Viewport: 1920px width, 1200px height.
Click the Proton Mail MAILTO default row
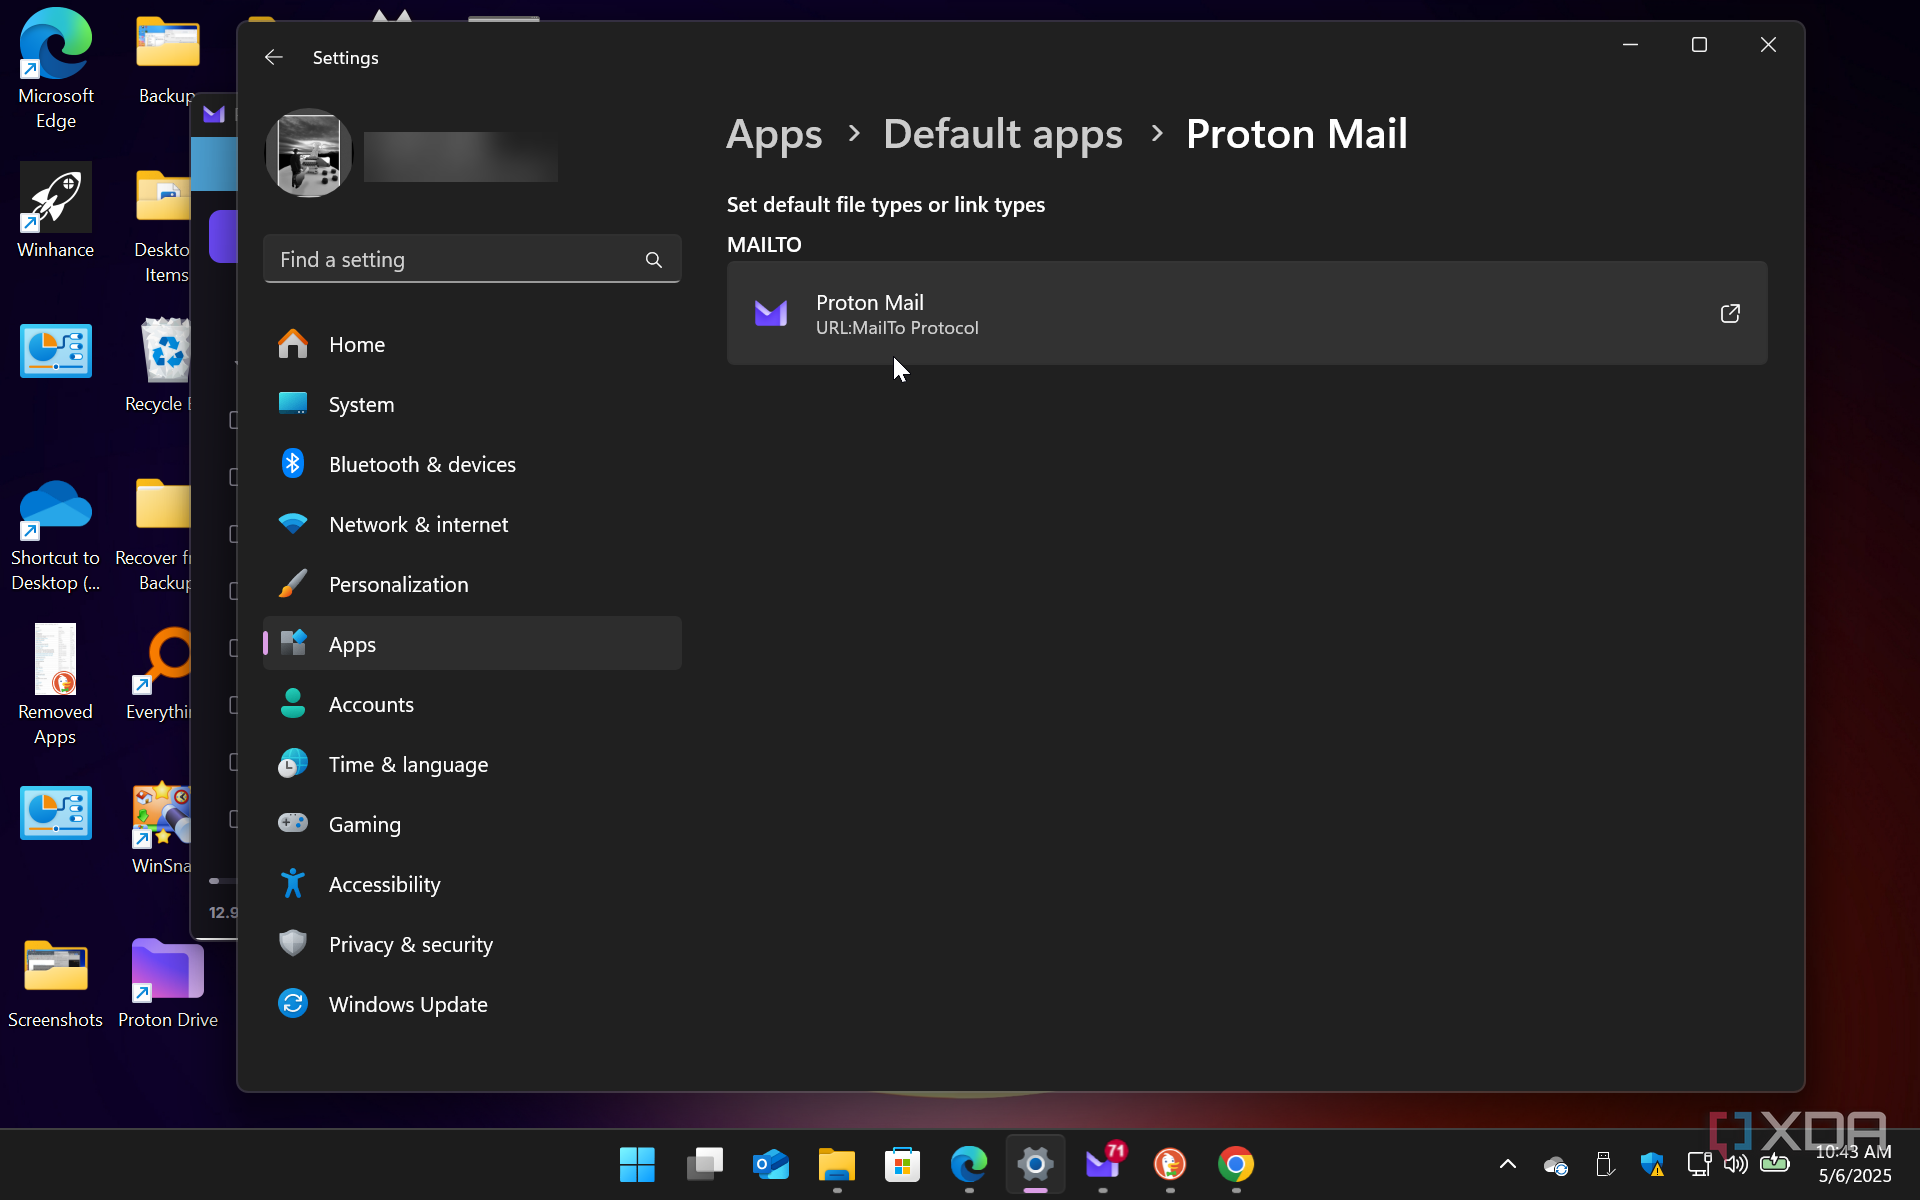pyautogui.click(x=1247, y=314)
